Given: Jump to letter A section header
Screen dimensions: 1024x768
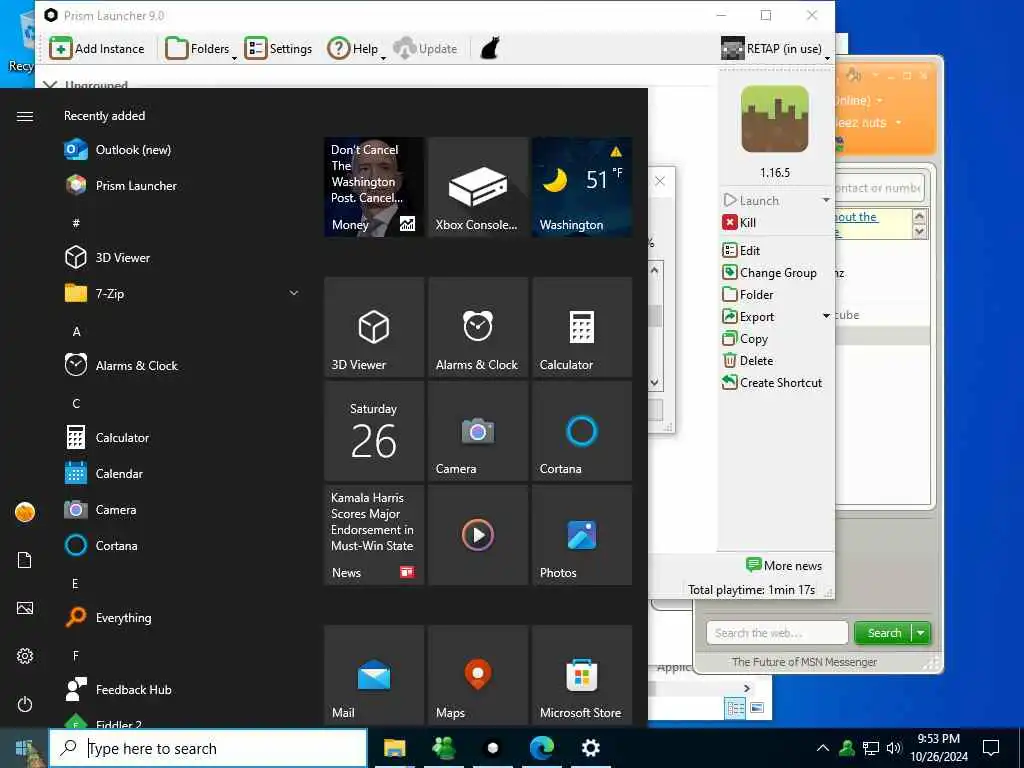Looking at the screenshot, I should click(x=76, y=332).
